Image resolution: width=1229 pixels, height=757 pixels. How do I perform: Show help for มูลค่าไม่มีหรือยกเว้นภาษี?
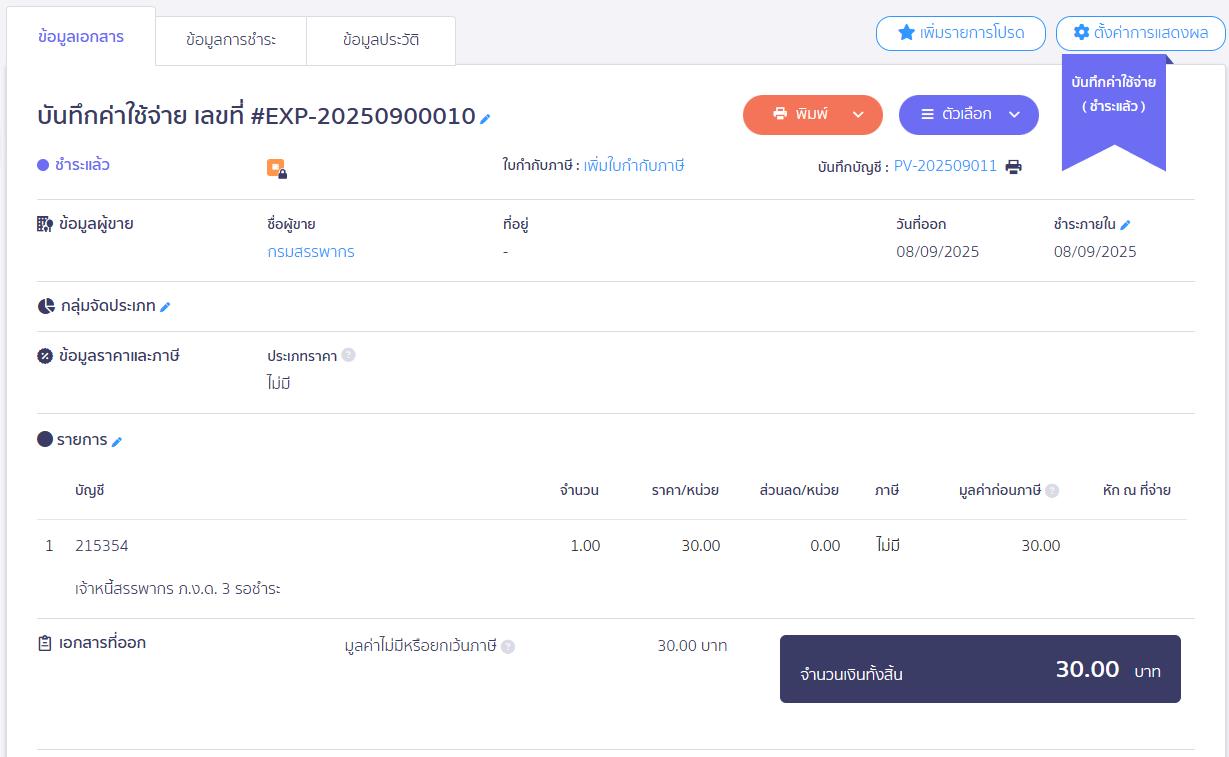point(508,647)
